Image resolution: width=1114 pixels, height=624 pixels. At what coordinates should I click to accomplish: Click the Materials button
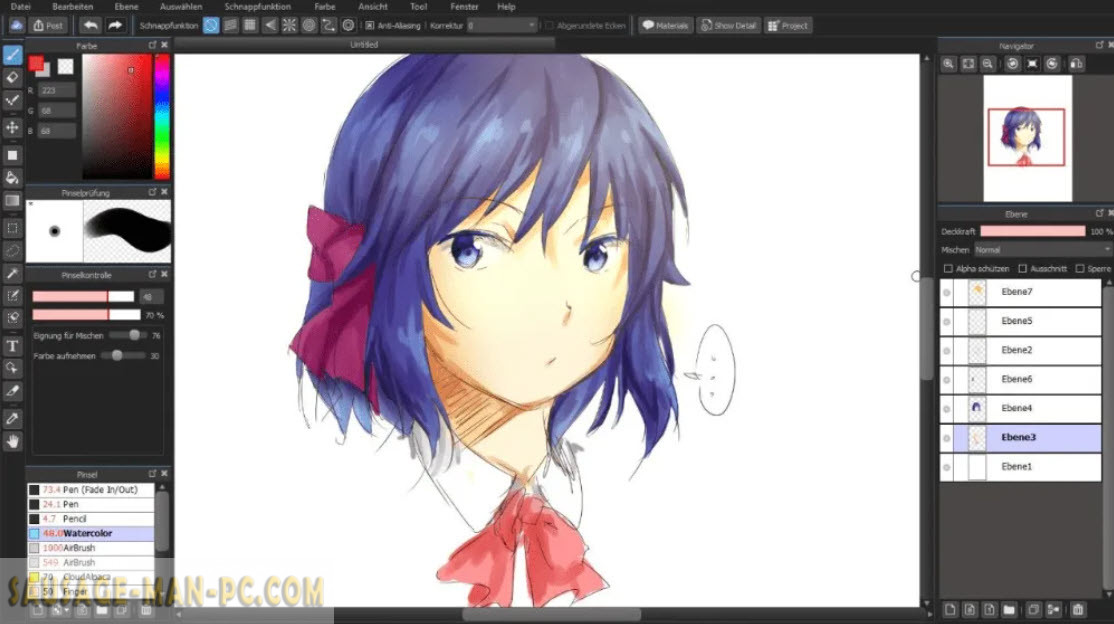[x=665, y=26]
